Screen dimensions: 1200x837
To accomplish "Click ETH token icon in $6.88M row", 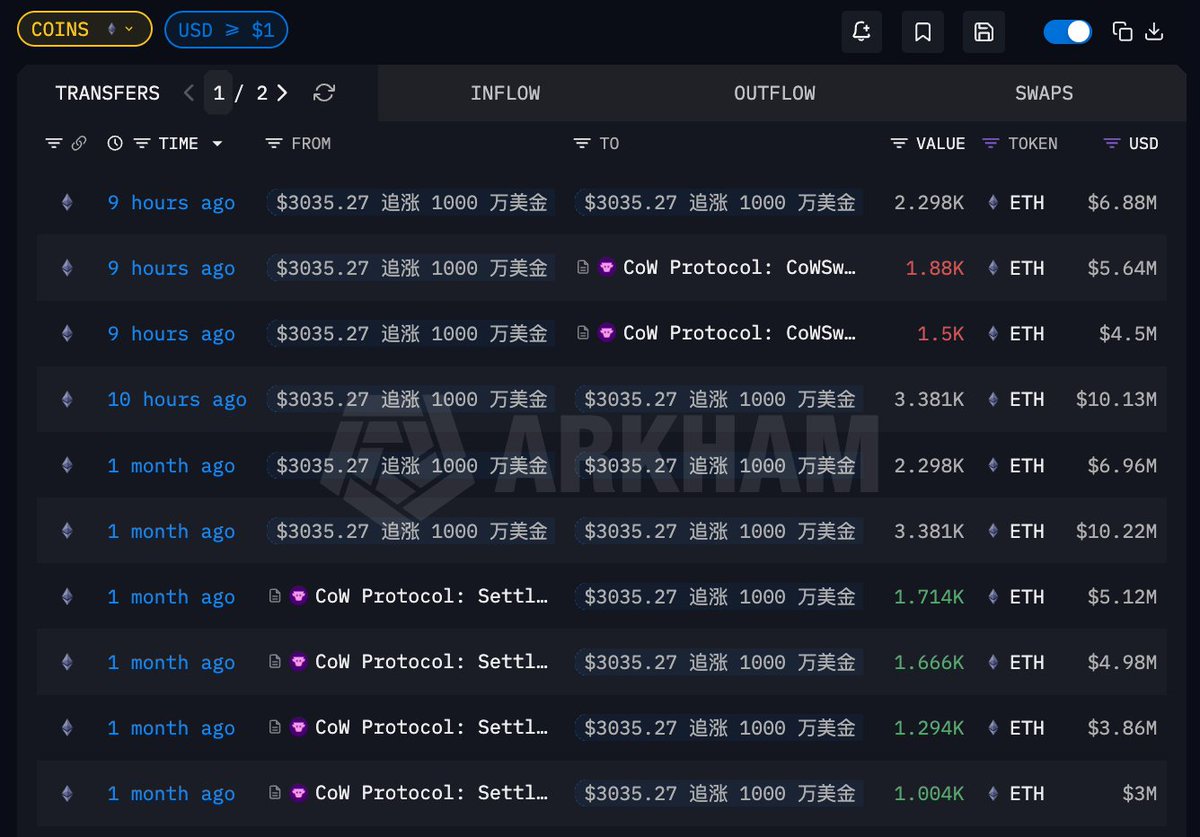I will click(x=993, y=203).
